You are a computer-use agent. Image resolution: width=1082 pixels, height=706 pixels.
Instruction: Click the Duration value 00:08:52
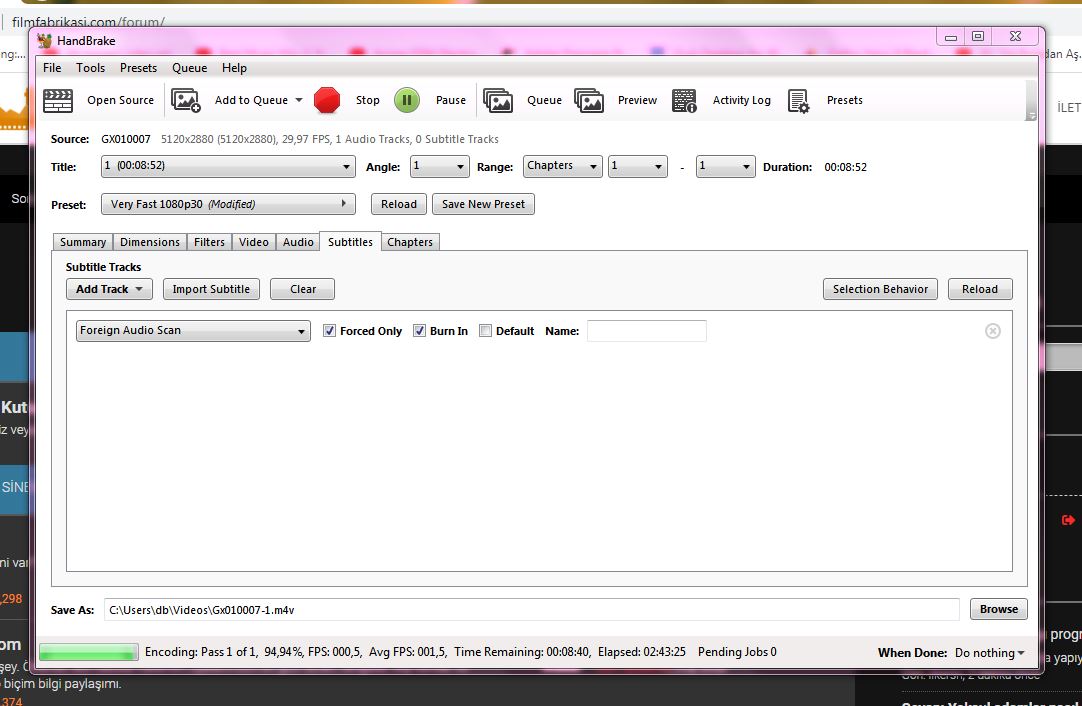[845, 167]
